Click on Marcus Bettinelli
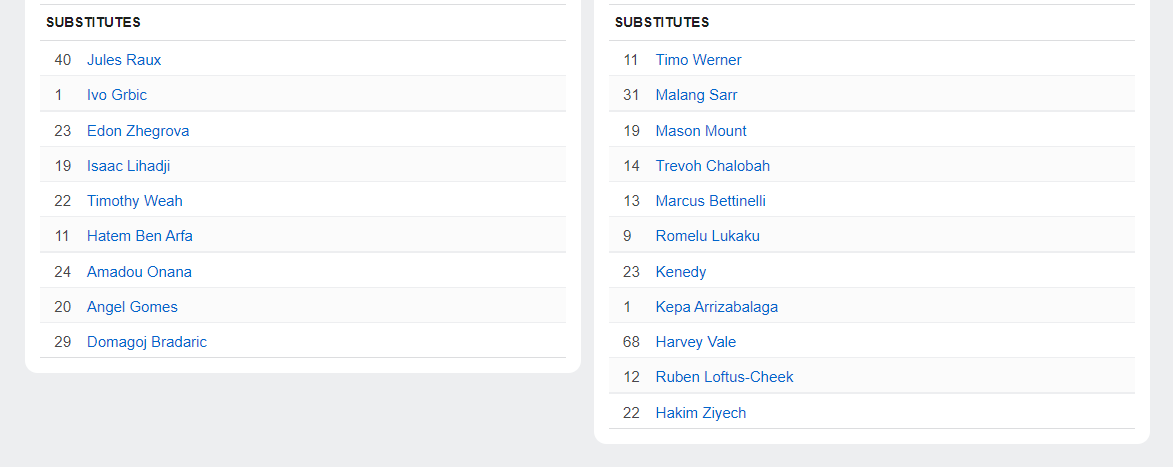Screen dimensions: 1173x467 click(711, 201)
